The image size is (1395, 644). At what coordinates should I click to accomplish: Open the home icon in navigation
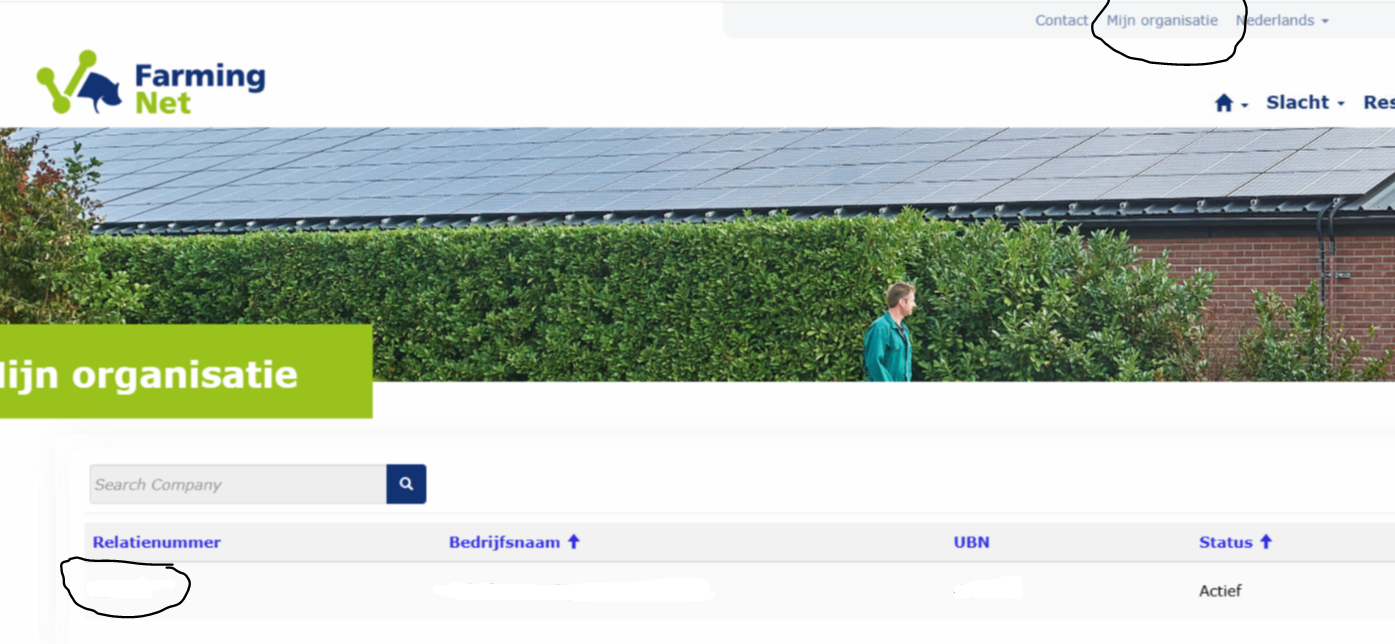[x=1224, y=103]
